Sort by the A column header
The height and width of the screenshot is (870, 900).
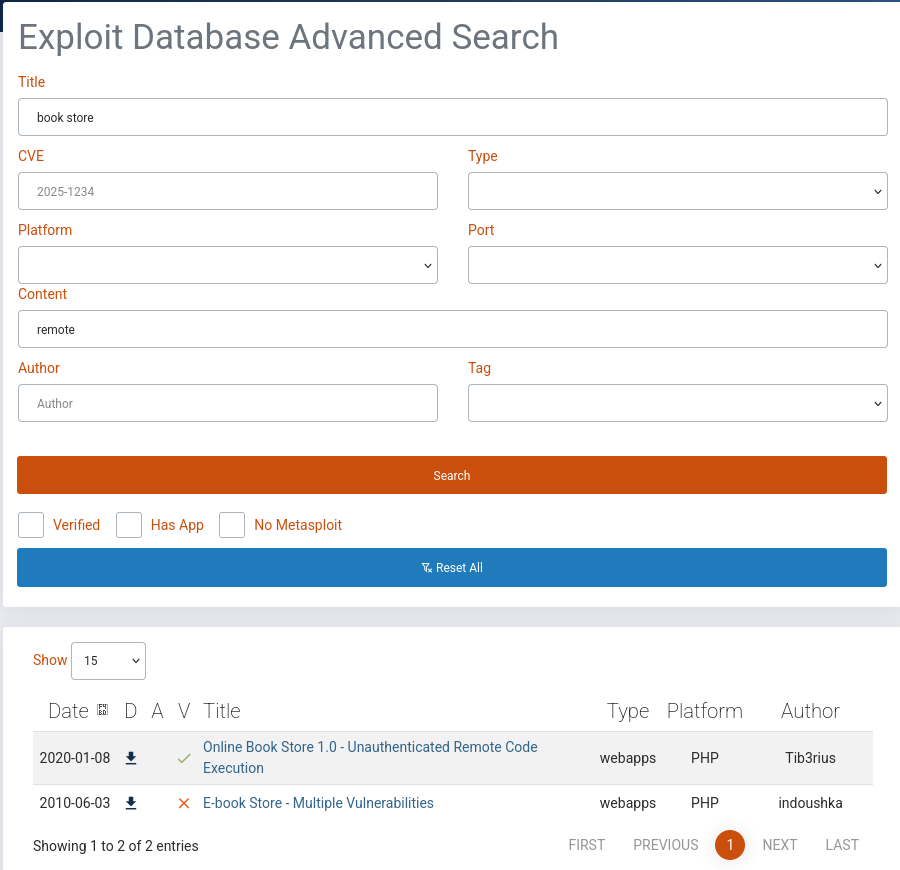(x=157, y=710)
